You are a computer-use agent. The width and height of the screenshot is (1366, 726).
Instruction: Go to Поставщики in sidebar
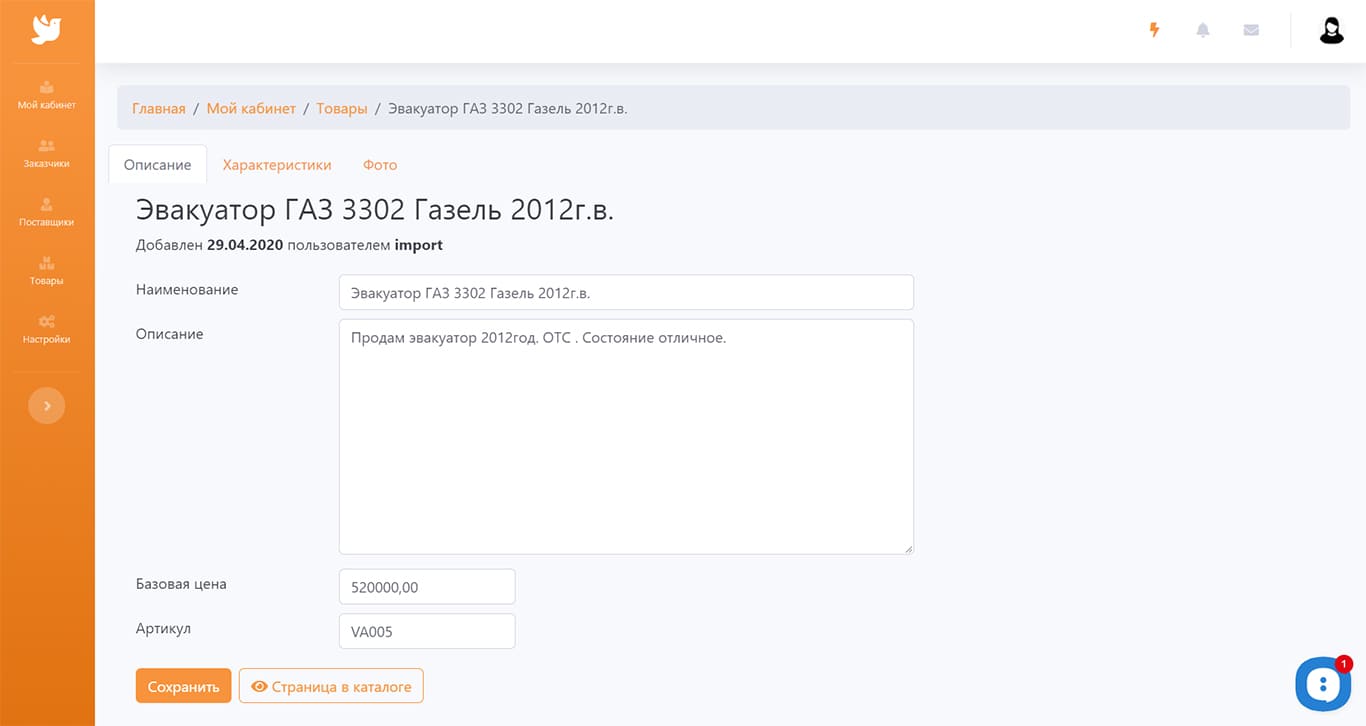(x=47, y=212)
